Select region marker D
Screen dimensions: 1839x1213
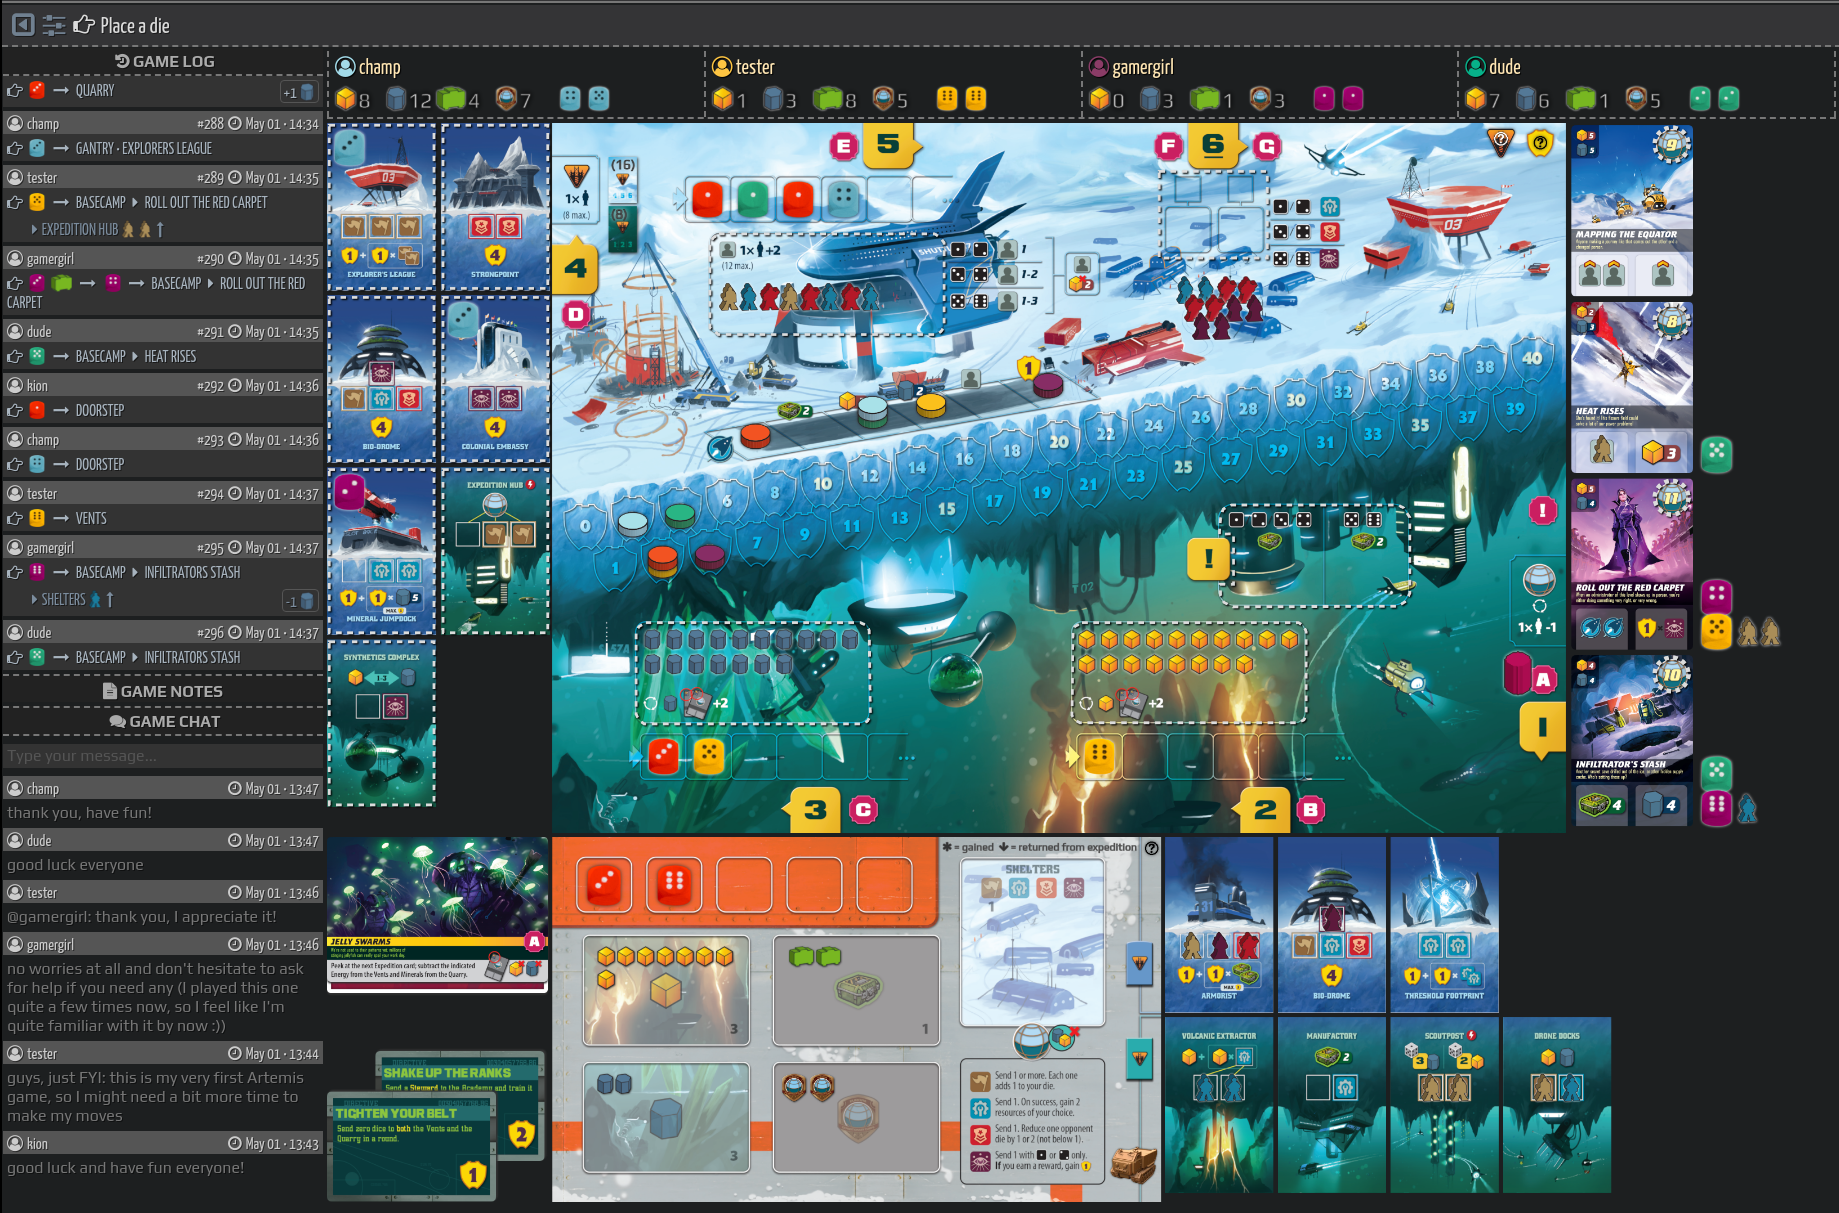(576, 315)
